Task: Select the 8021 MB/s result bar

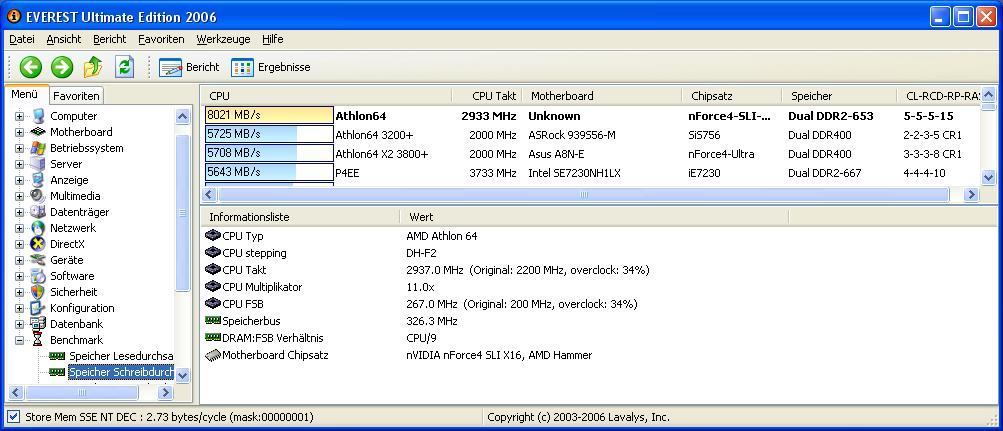Action: [x=269, y=116]
